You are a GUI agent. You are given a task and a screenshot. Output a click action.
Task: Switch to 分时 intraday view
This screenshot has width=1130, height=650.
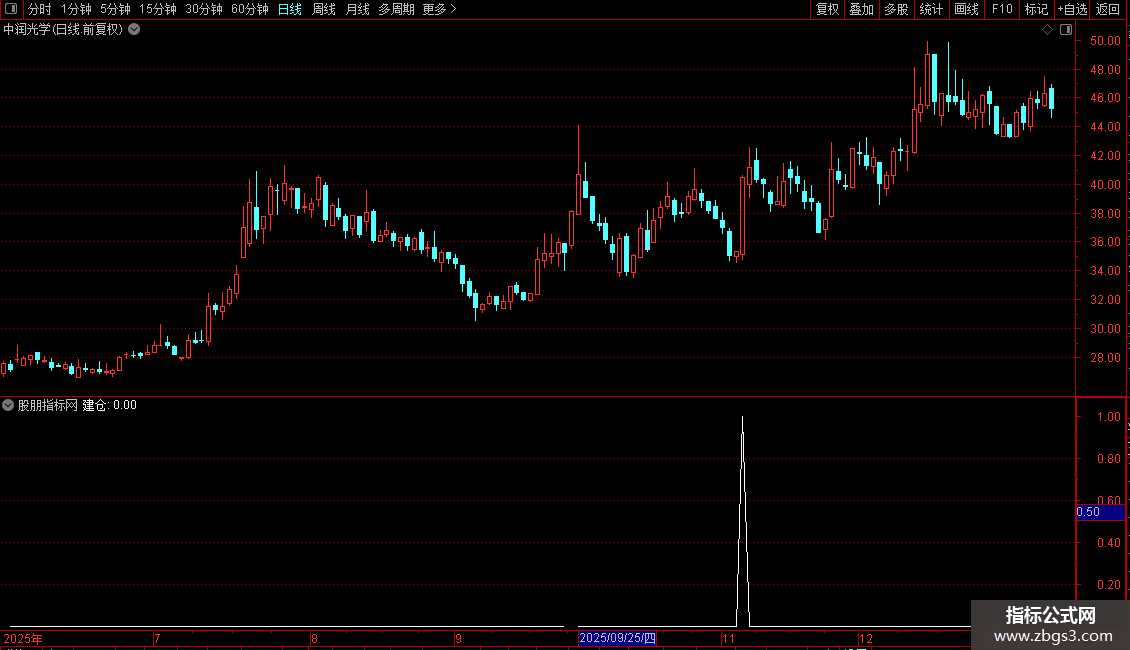pyautogui.click(x=40, y=9)
